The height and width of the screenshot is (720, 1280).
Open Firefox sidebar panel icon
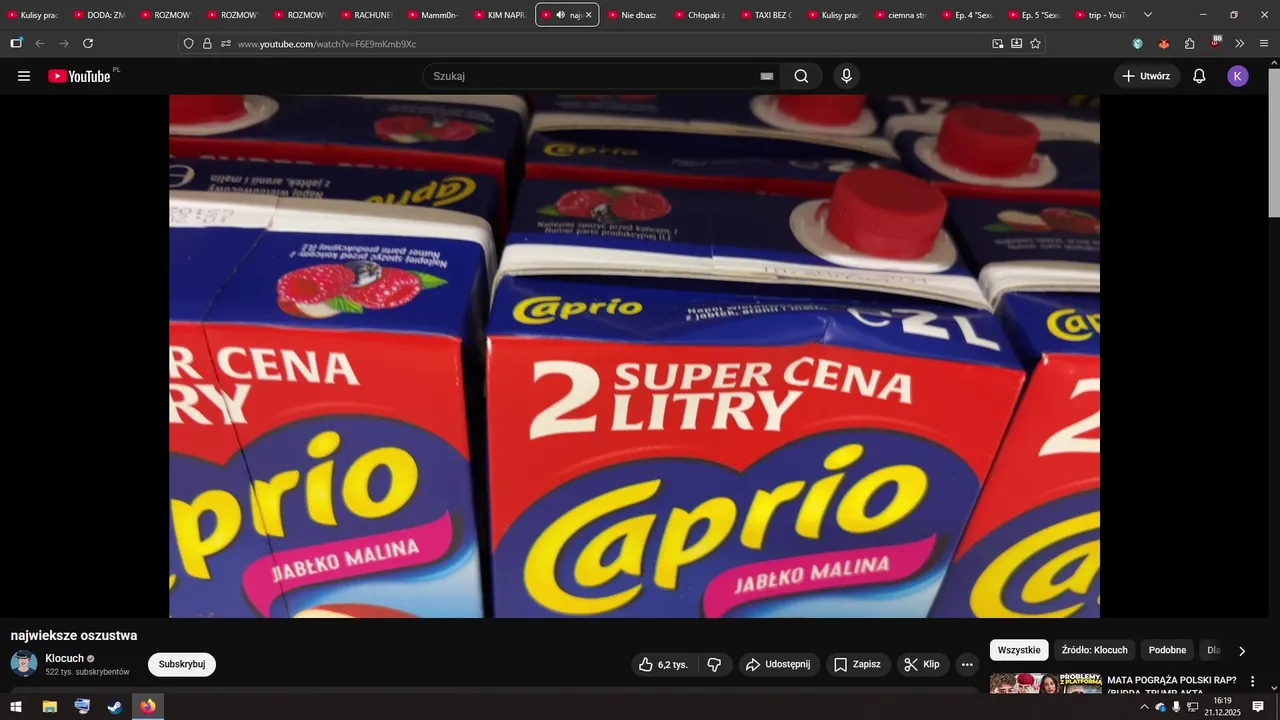pos(16,43)
